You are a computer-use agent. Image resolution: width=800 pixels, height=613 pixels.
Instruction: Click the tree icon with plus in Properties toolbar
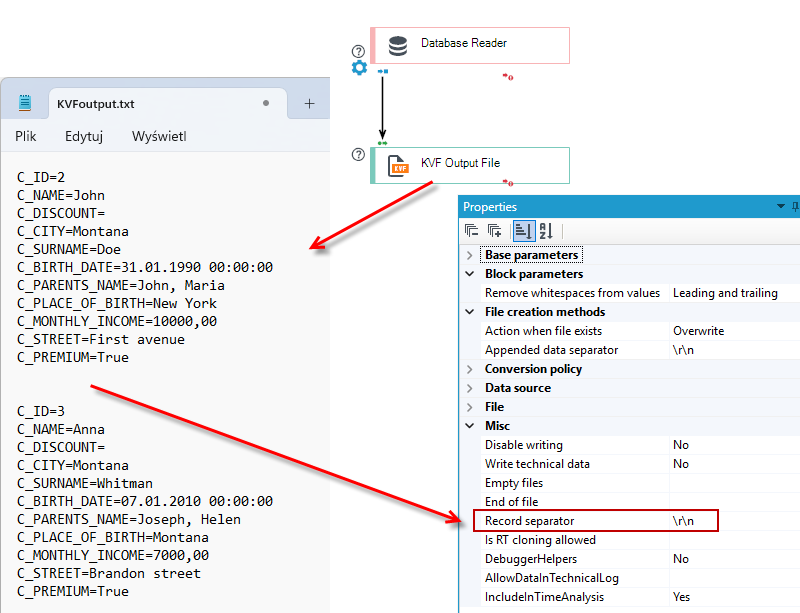494,231
